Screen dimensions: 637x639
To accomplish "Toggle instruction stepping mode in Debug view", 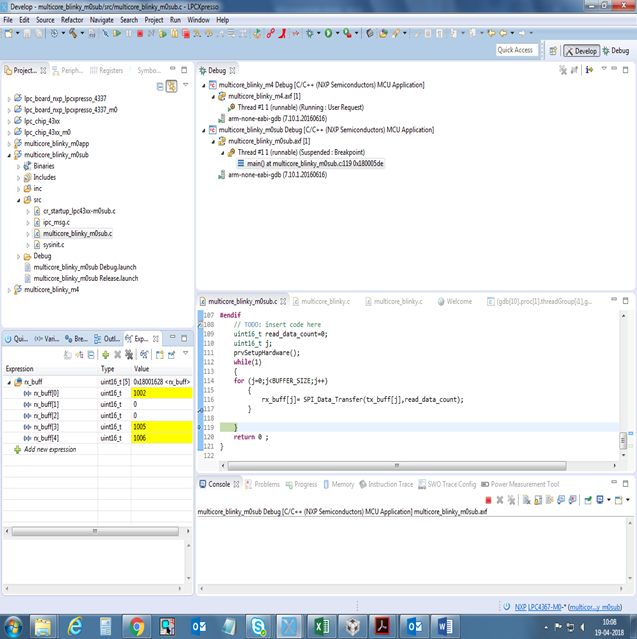I will tap(589, 70).
